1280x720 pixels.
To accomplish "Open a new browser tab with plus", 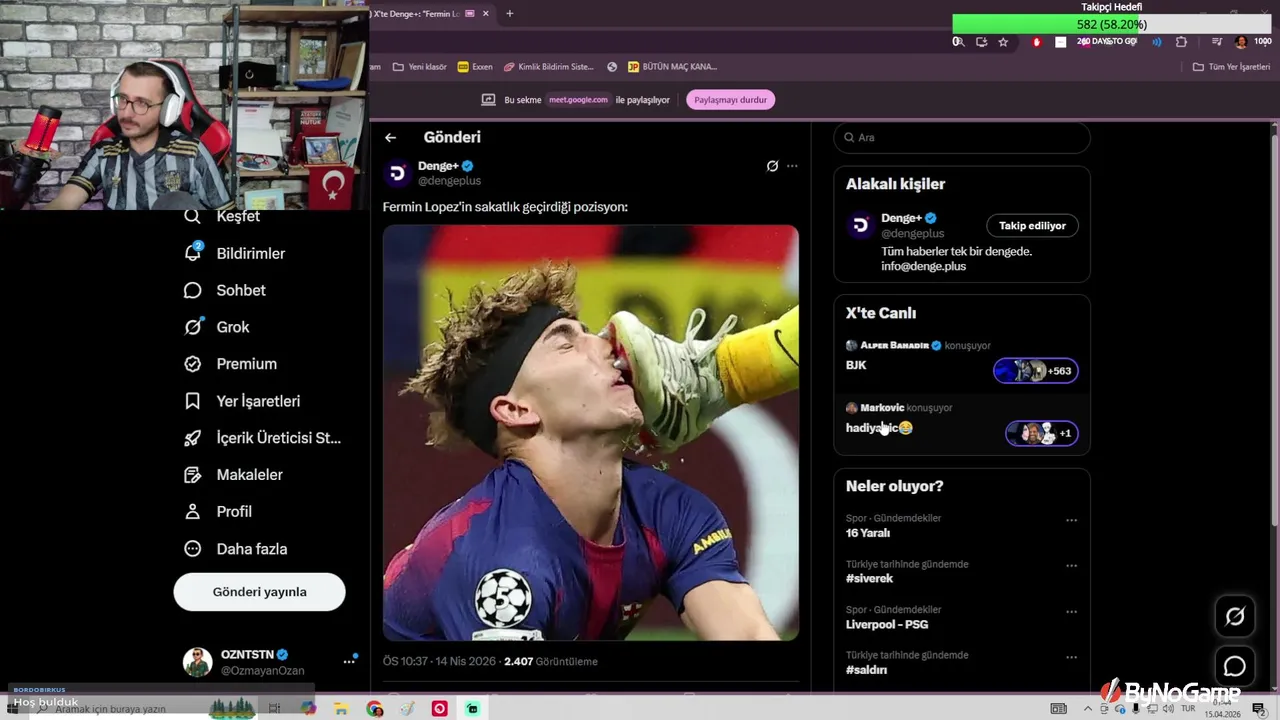I will [x=510, y=14].
